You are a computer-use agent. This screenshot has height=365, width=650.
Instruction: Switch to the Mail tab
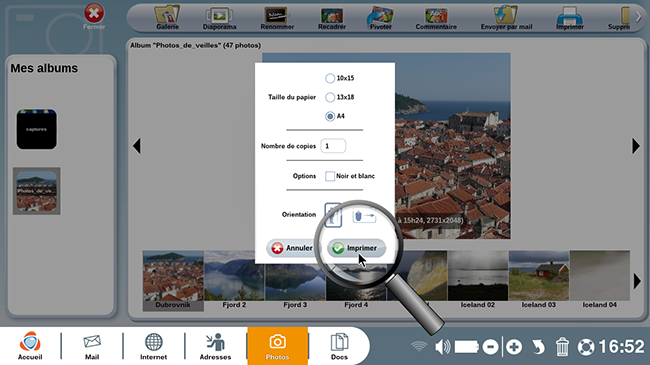tap(92, 346)
